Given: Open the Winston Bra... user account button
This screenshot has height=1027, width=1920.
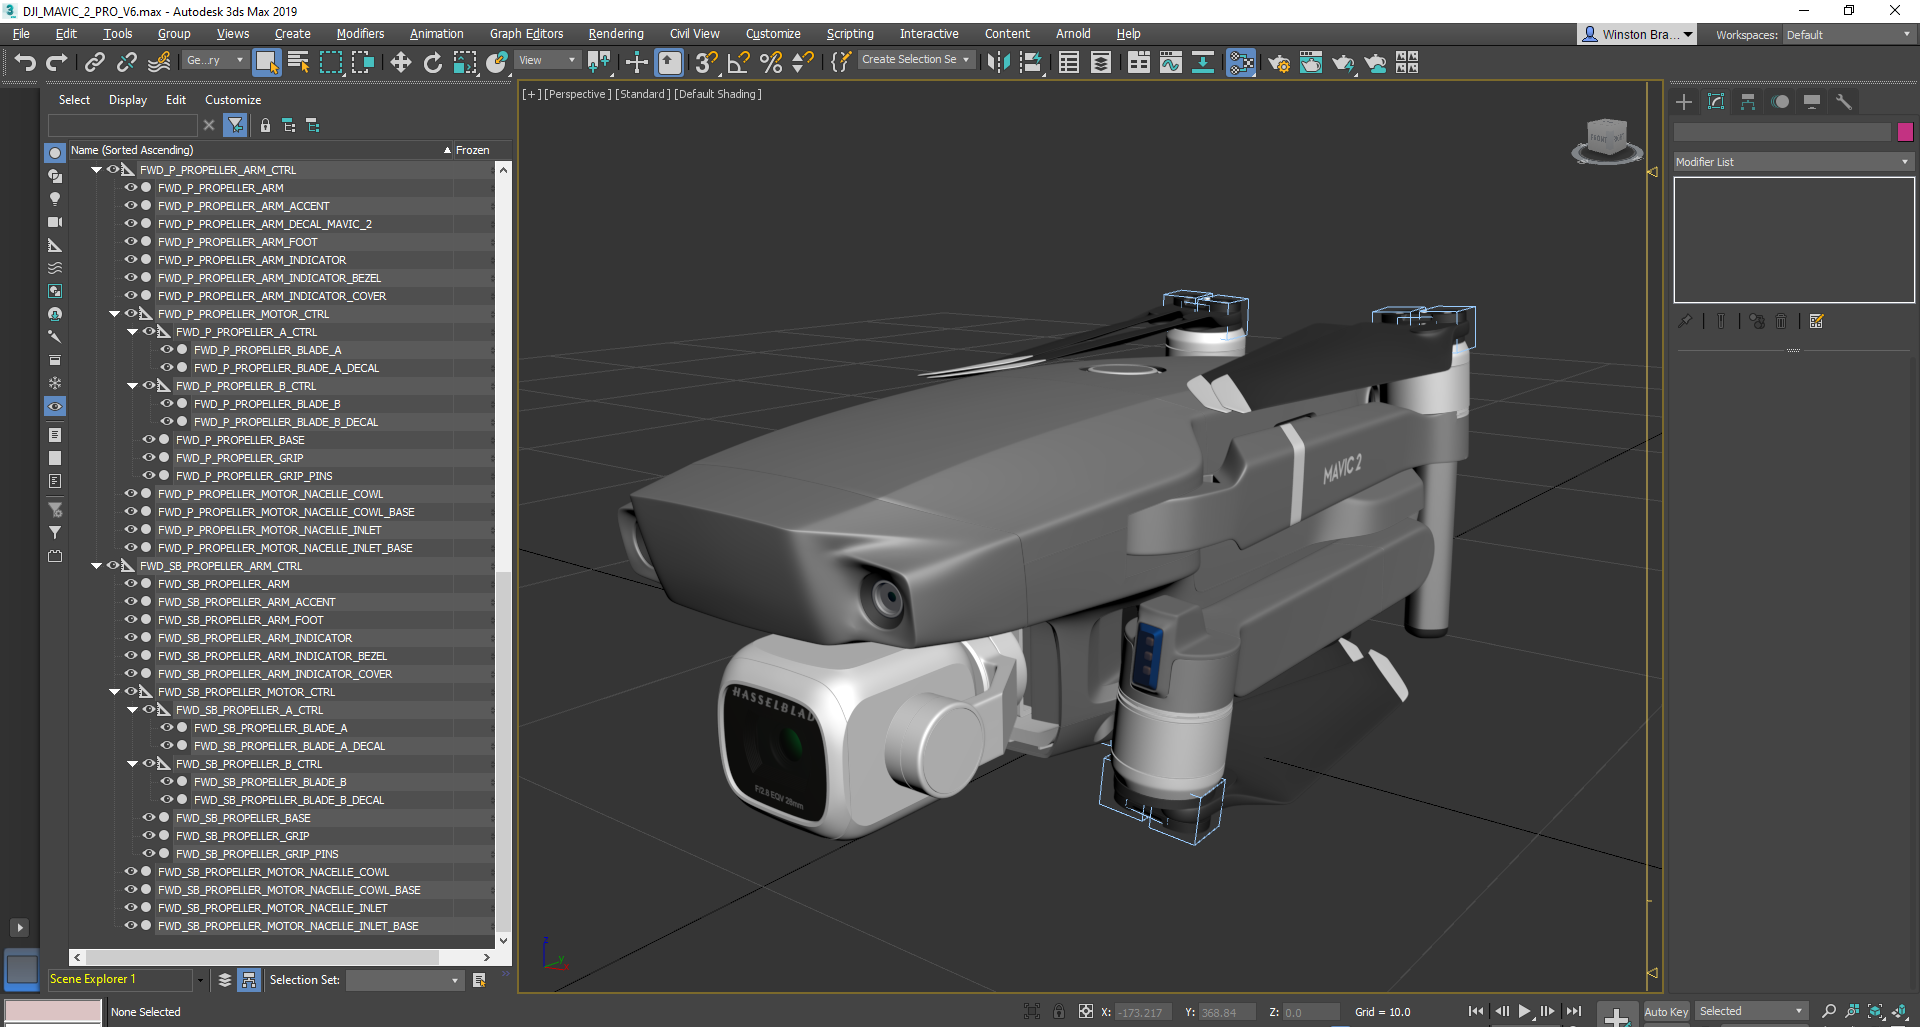Looking at the screenshot, I should click(1637, 34).
